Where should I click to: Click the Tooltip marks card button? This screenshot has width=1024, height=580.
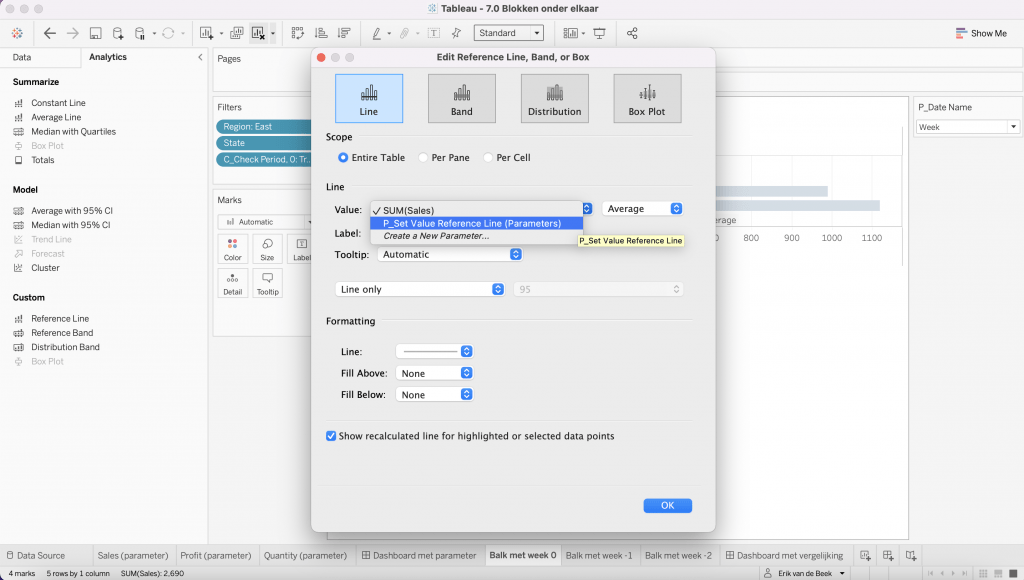267,283
